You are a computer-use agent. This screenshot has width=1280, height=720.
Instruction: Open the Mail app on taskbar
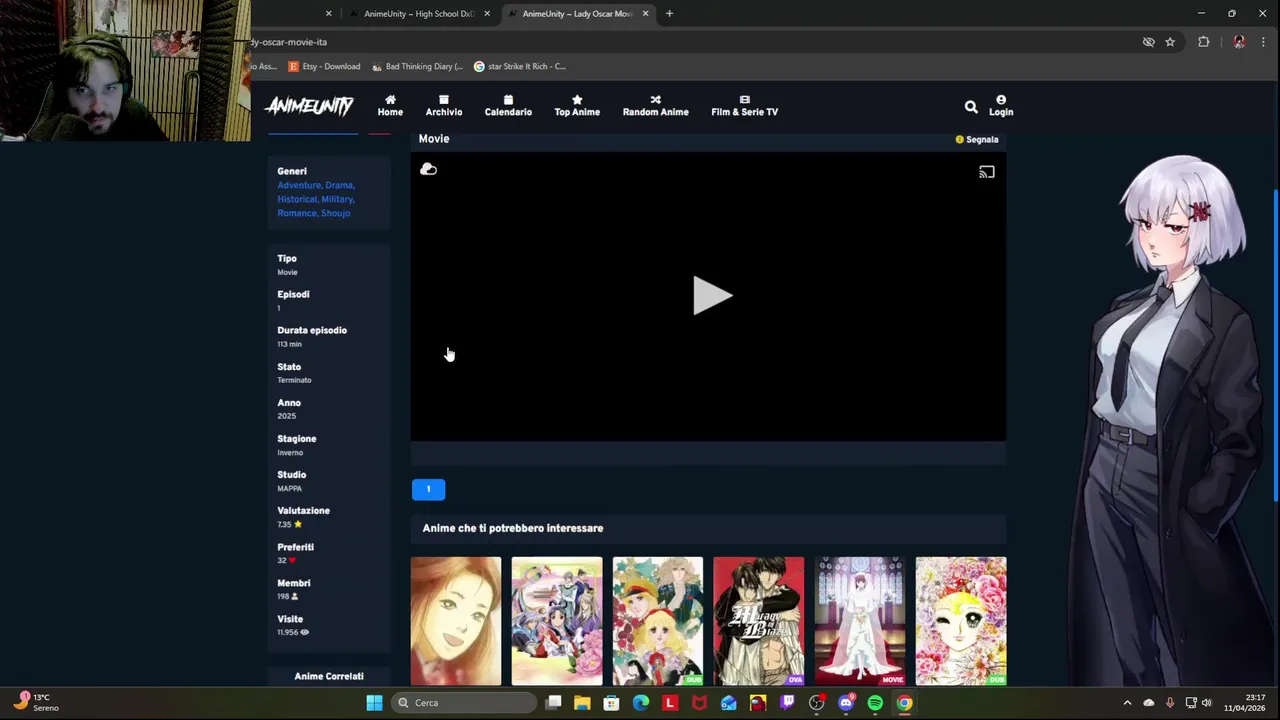(x=728, y=703)
